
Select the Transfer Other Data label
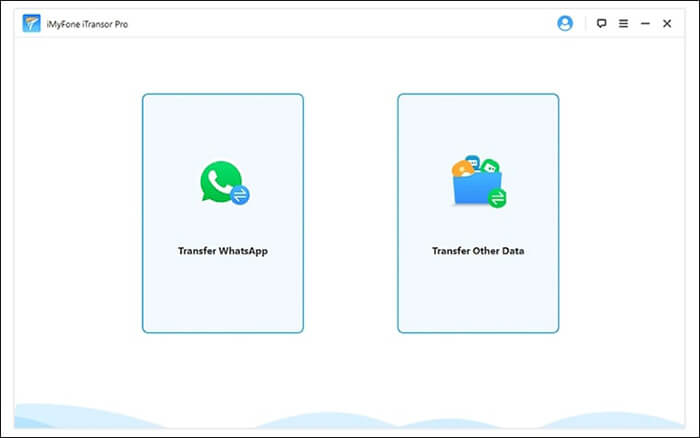click(x=478, y=251)
